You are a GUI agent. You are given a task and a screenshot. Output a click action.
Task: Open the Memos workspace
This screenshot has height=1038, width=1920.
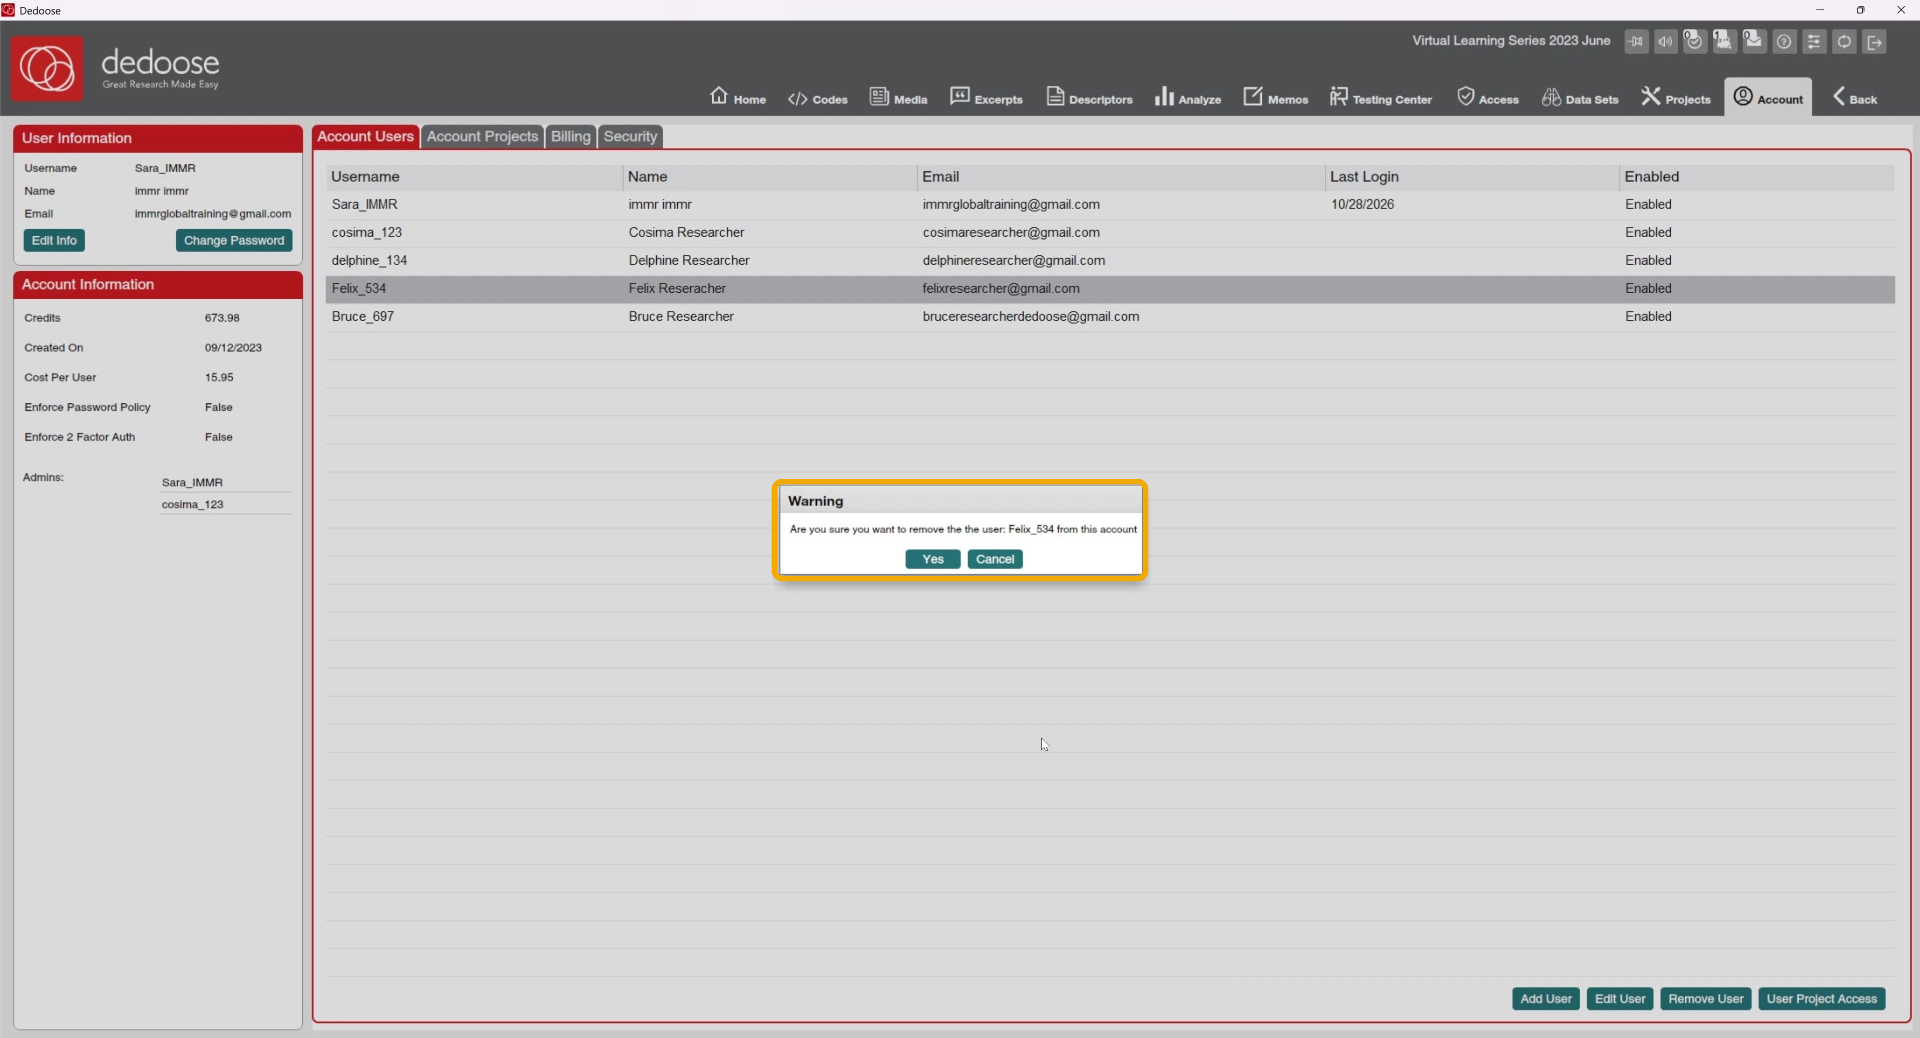tap(1275, 97)
